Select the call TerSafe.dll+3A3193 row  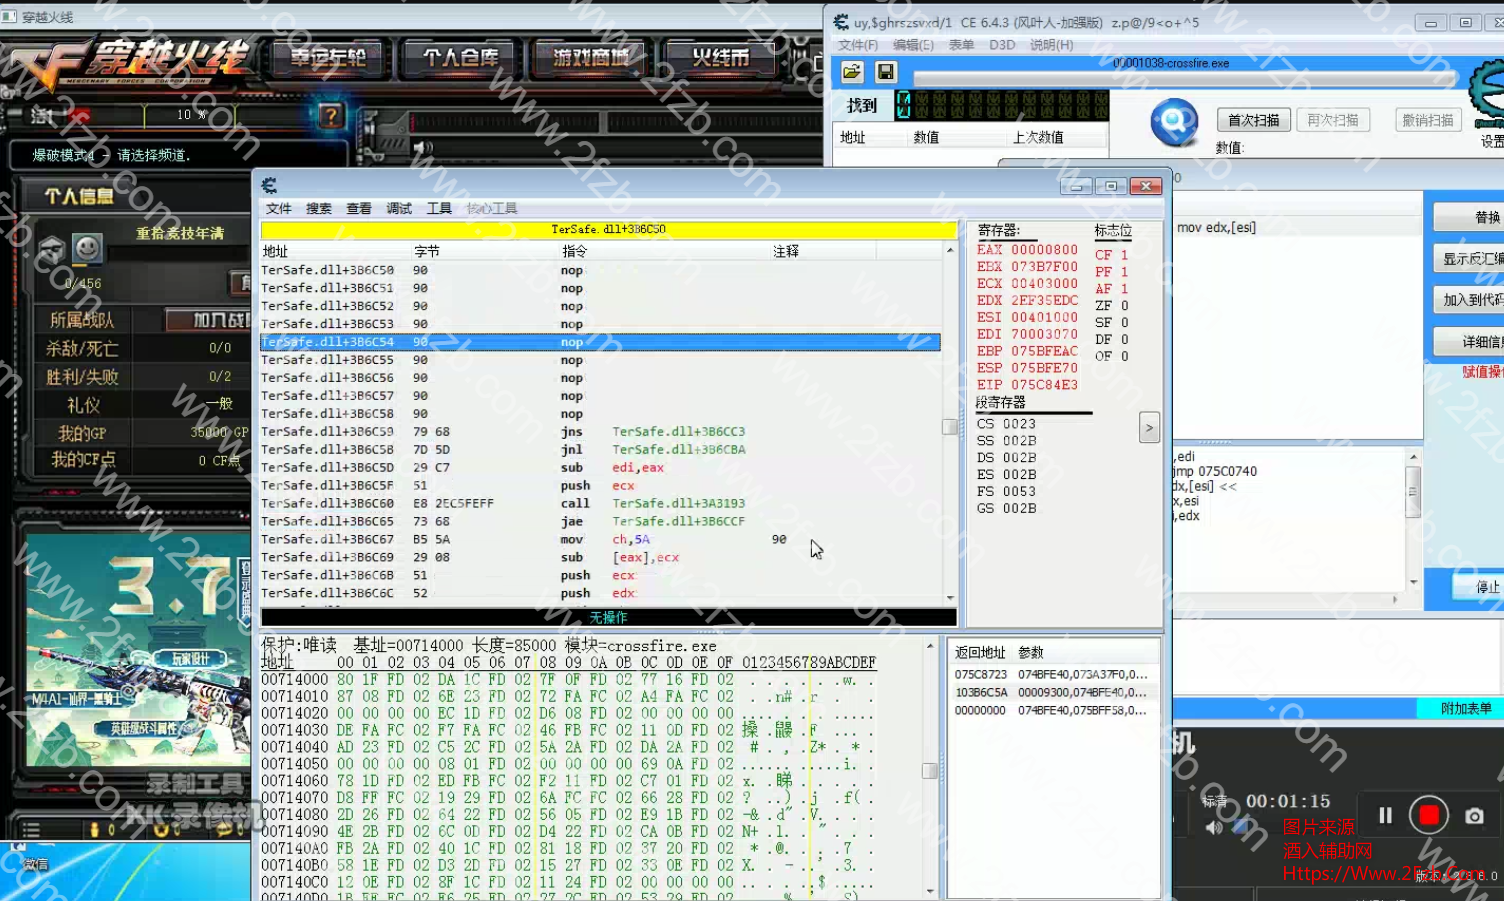click(x=600, y=504)
